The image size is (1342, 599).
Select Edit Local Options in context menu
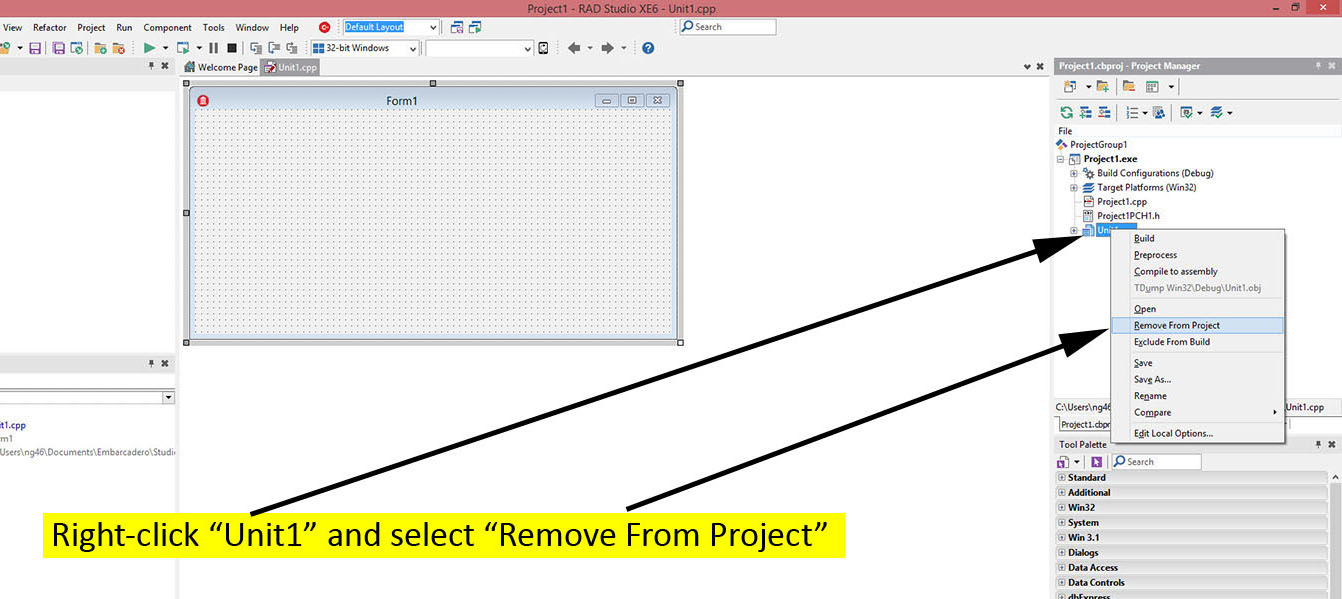pyautogui.click(x=1197, y=433)
